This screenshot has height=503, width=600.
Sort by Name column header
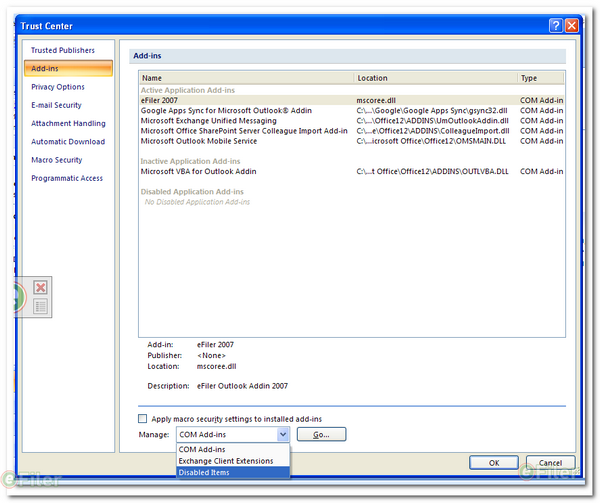(x=246, y=78)
